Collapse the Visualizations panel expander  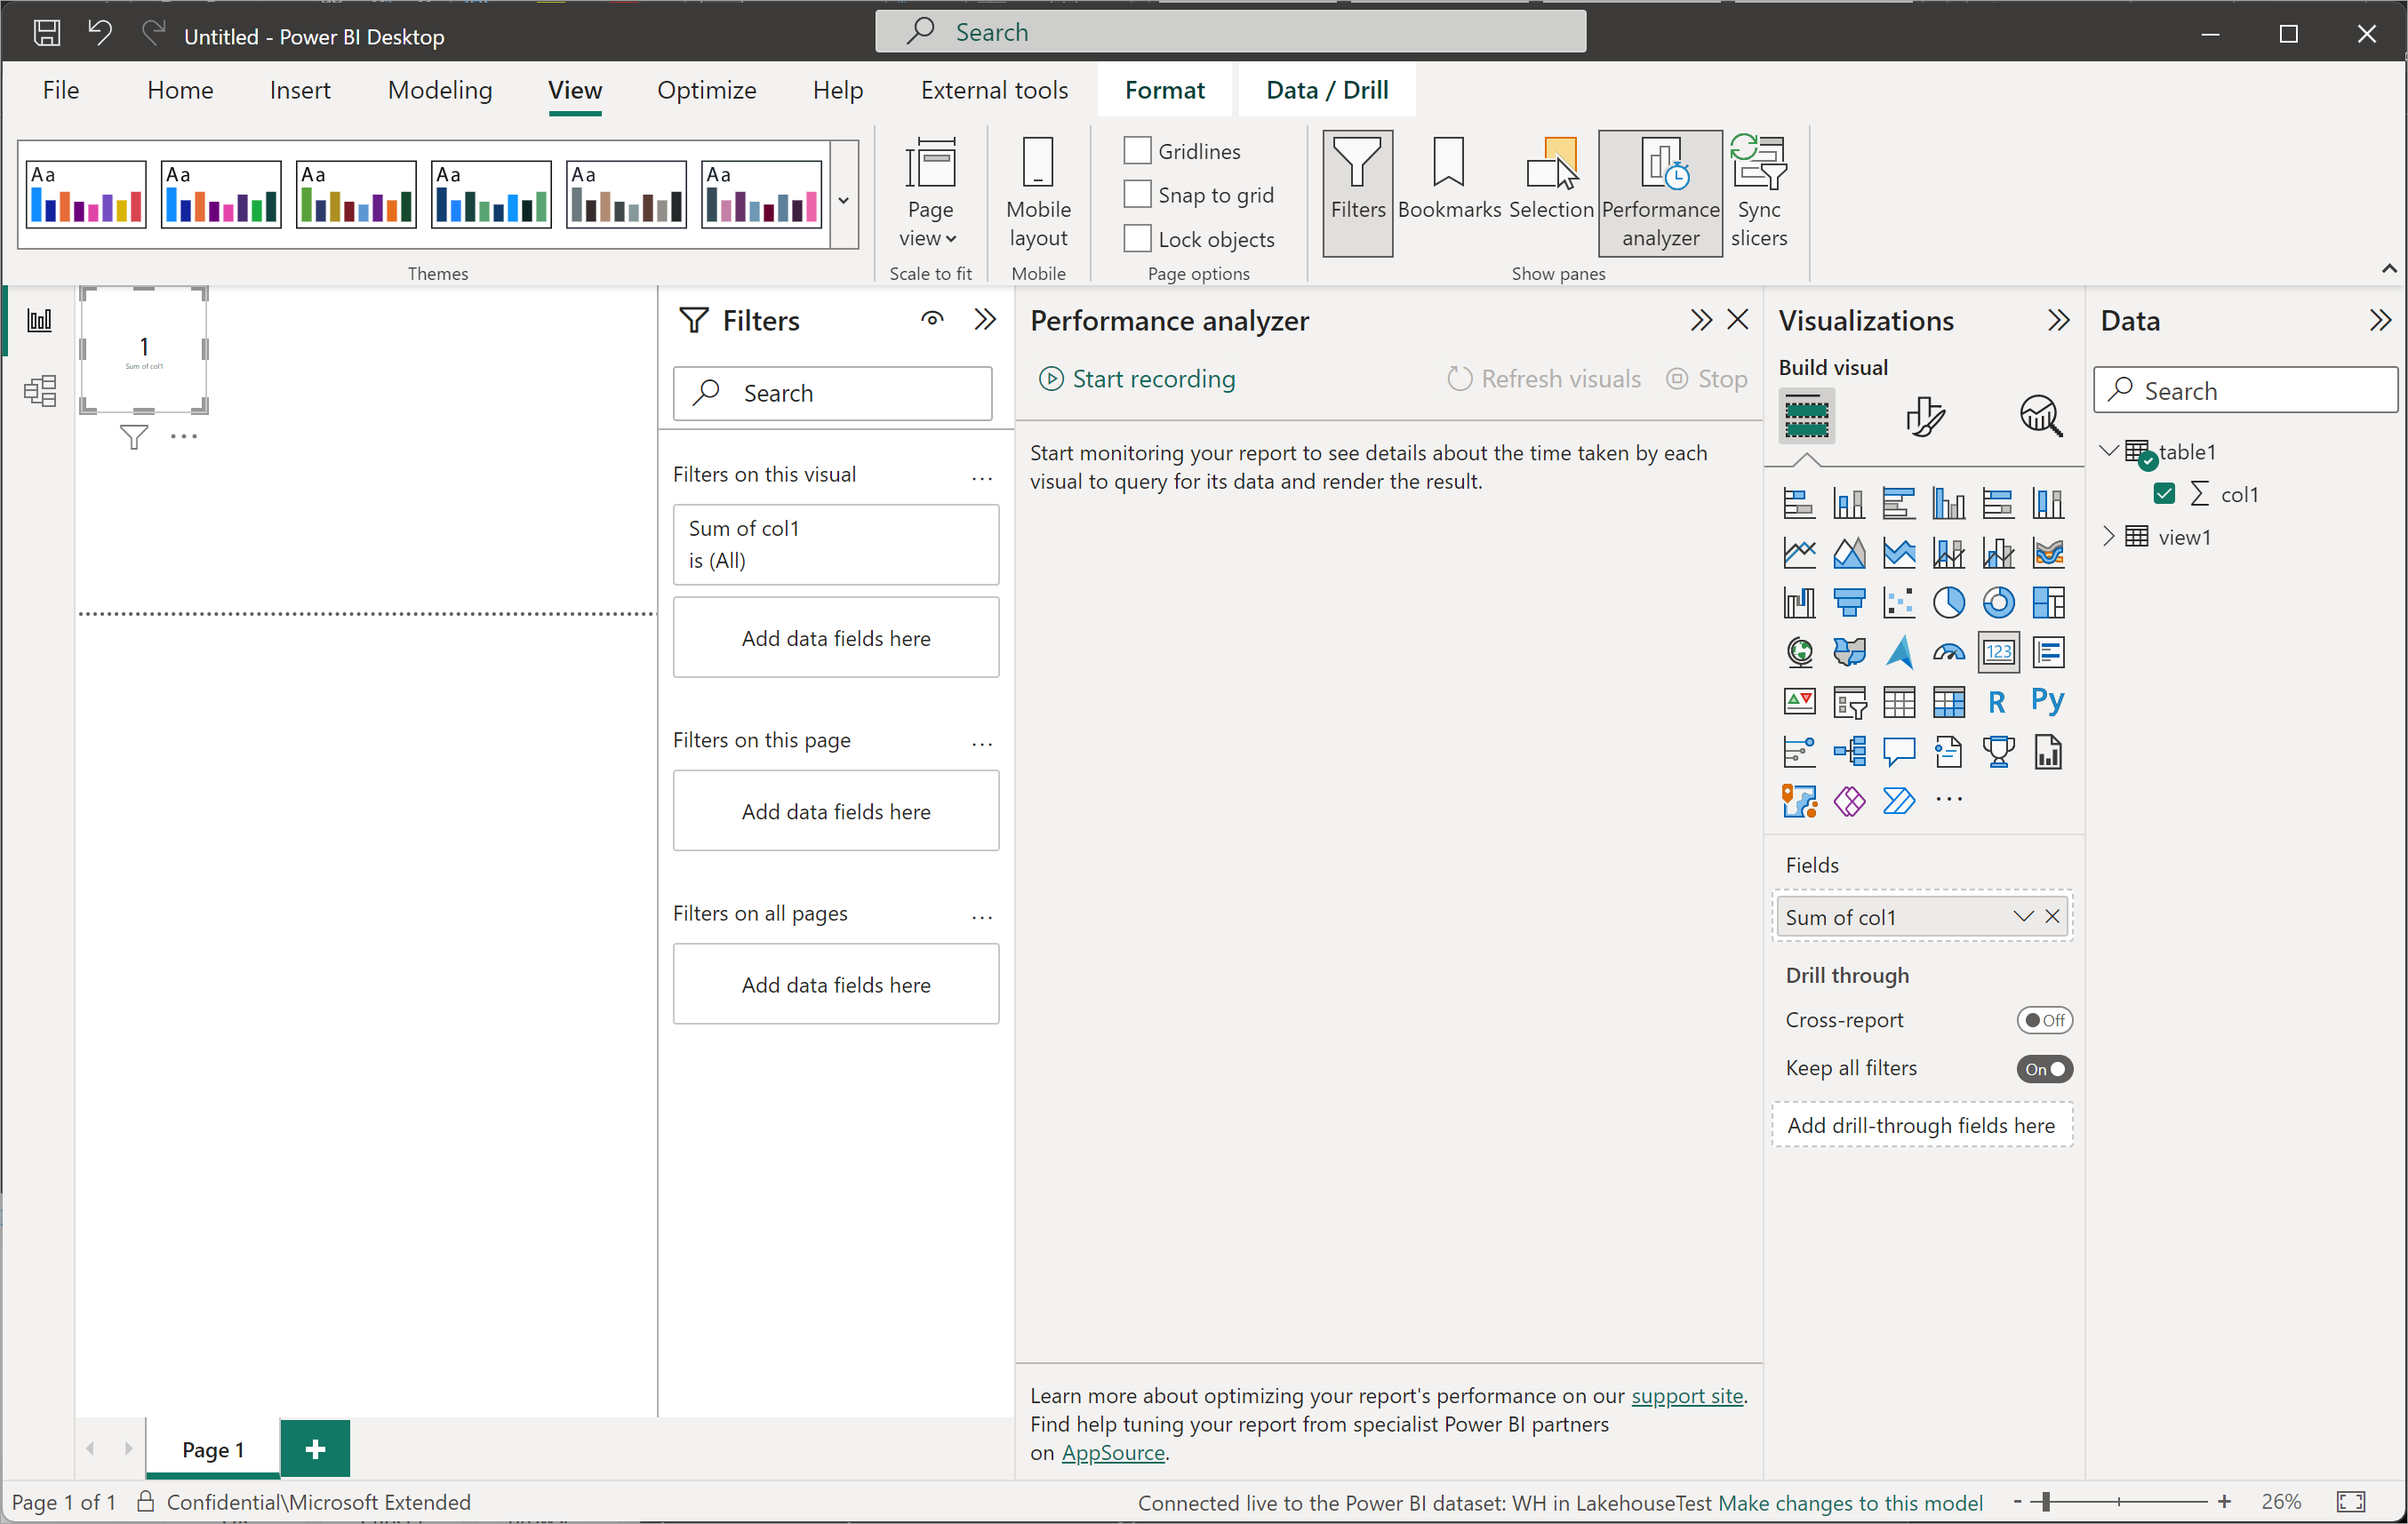coord(2059,321)
